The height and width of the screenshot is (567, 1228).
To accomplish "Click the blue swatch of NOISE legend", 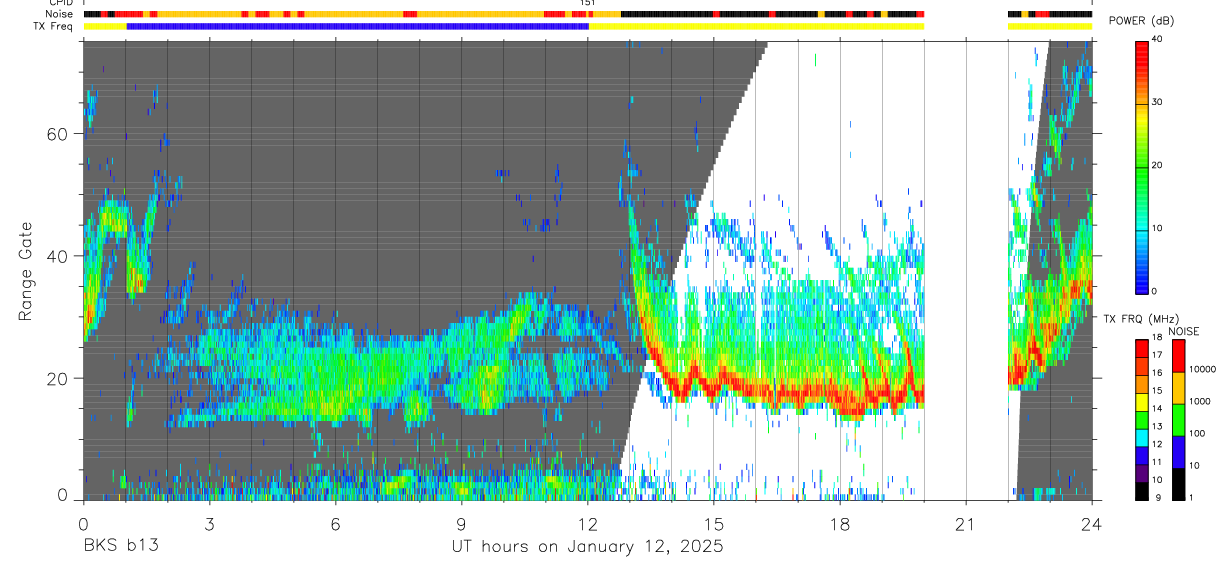I will tap(1177, 451).
